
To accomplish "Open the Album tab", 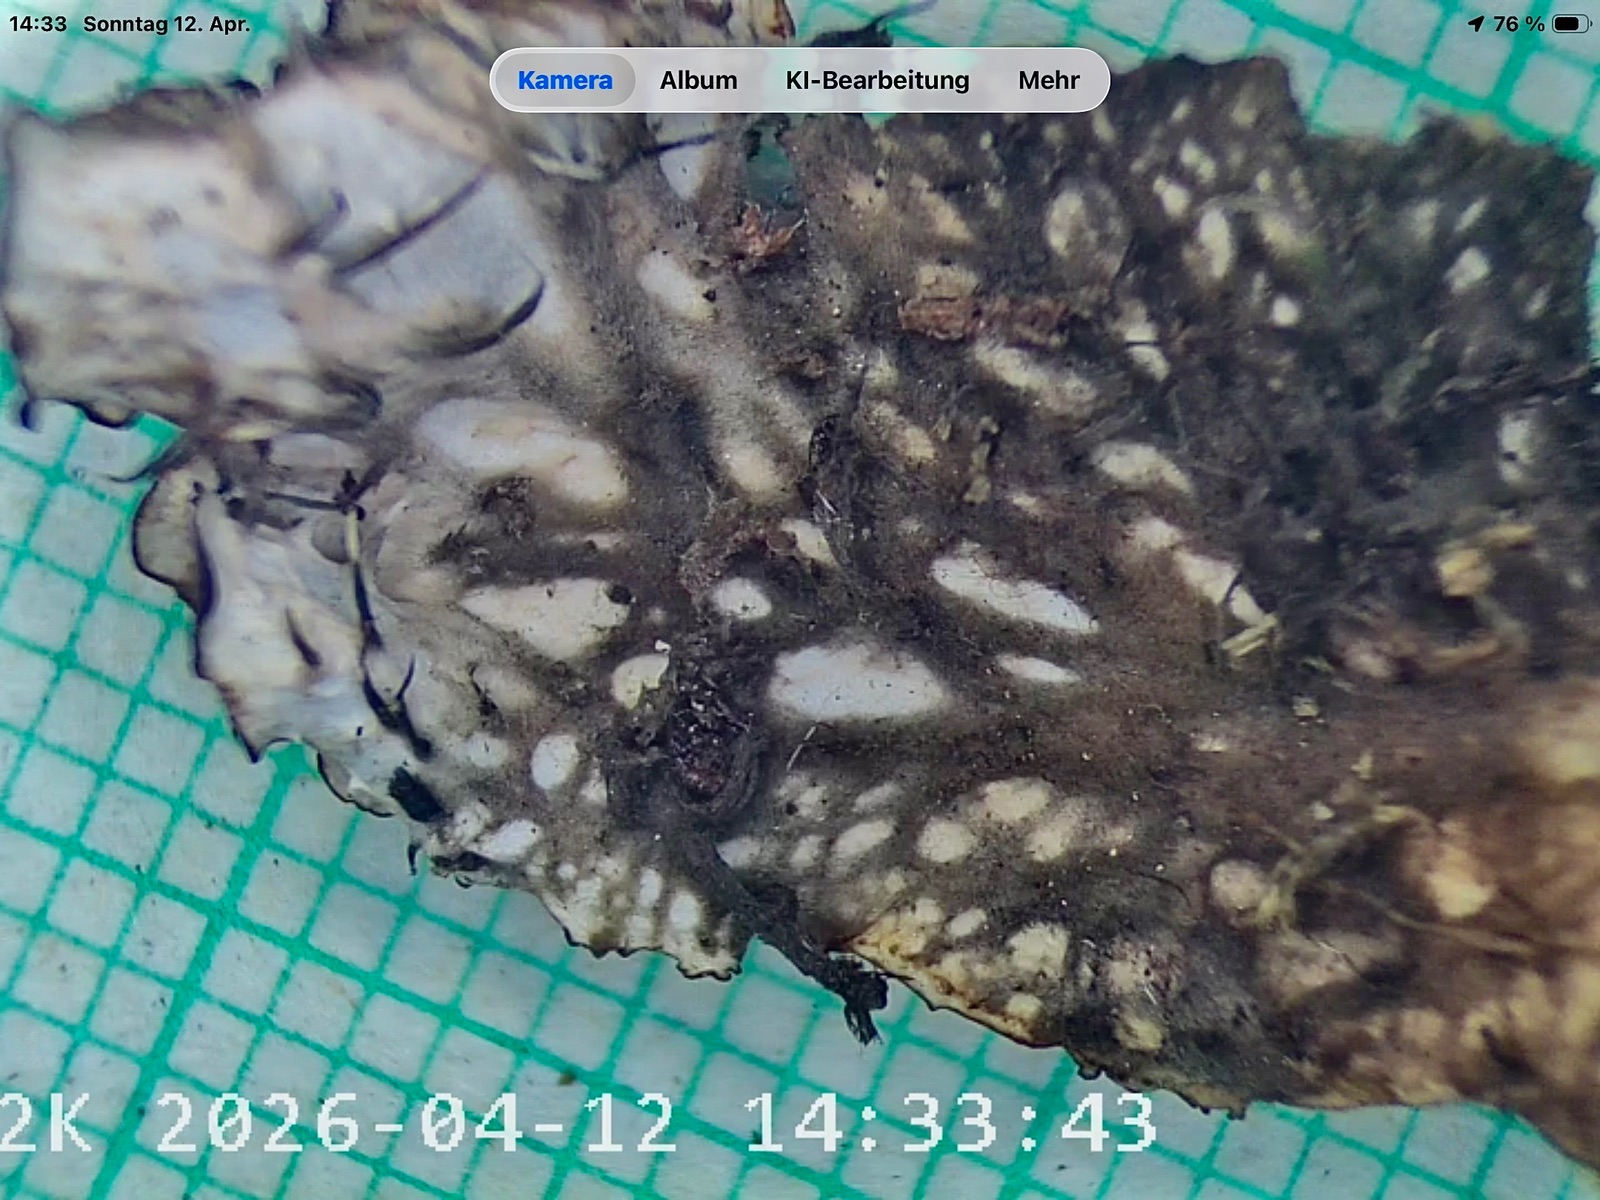I will (x=698, y=80).
